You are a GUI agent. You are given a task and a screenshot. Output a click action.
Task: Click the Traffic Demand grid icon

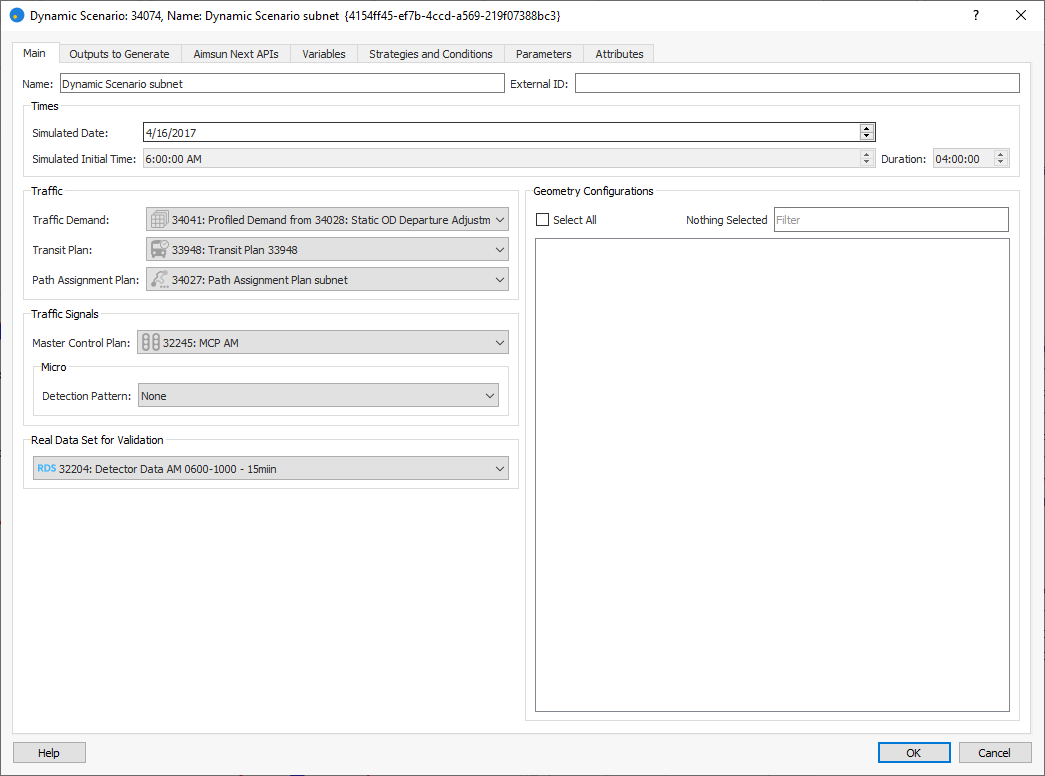159,220
